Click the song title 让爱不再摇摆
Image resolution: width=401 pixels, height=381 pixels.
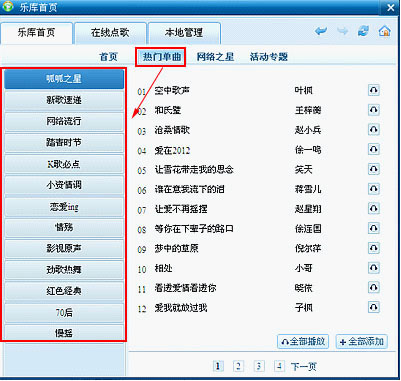pos(181,209)
